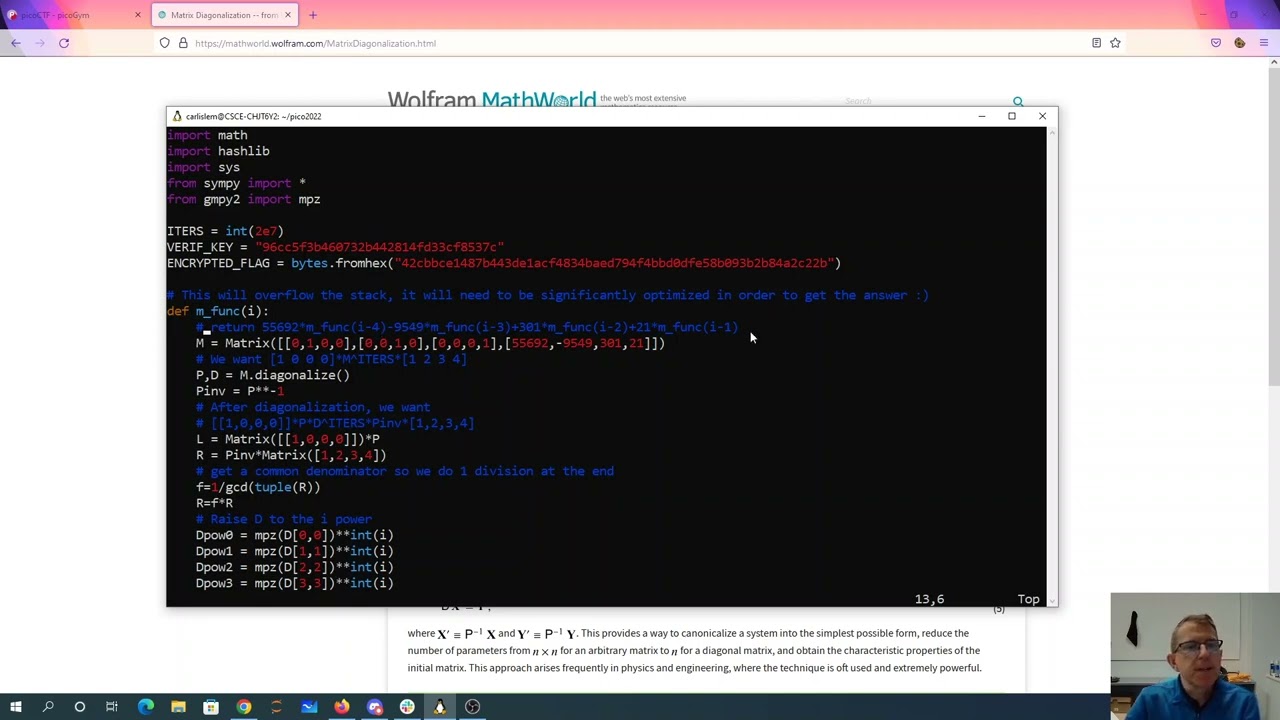Click the 'Pinv = P**-1' line
Screen dimensions: 1280x720
point(240,391)
